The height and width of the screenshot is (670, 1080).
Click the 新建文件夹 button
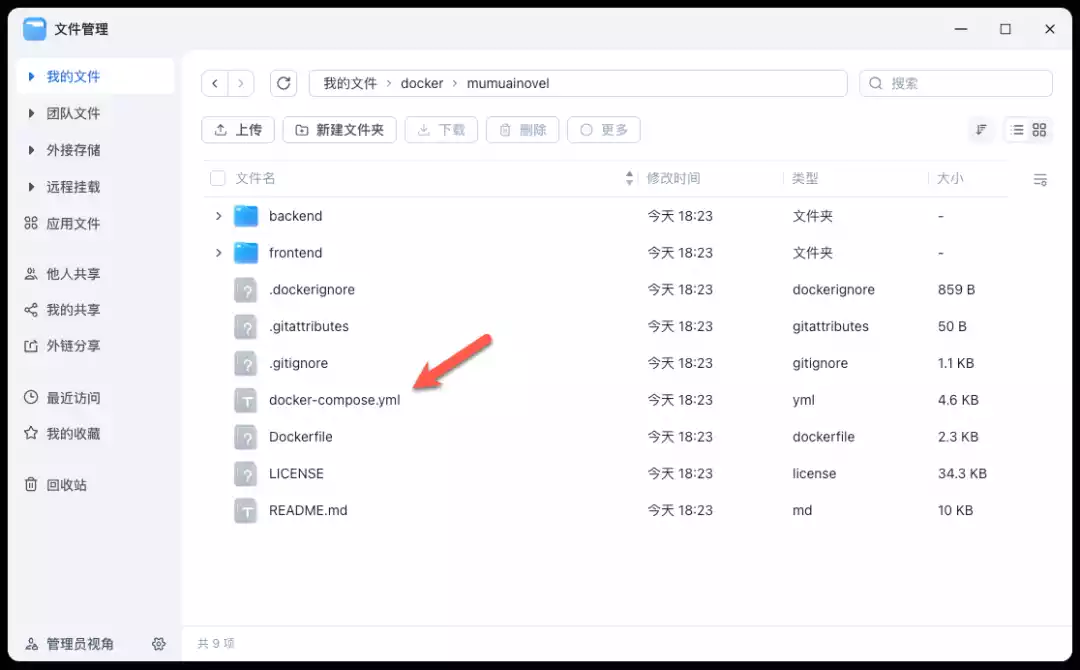[339, 129]
